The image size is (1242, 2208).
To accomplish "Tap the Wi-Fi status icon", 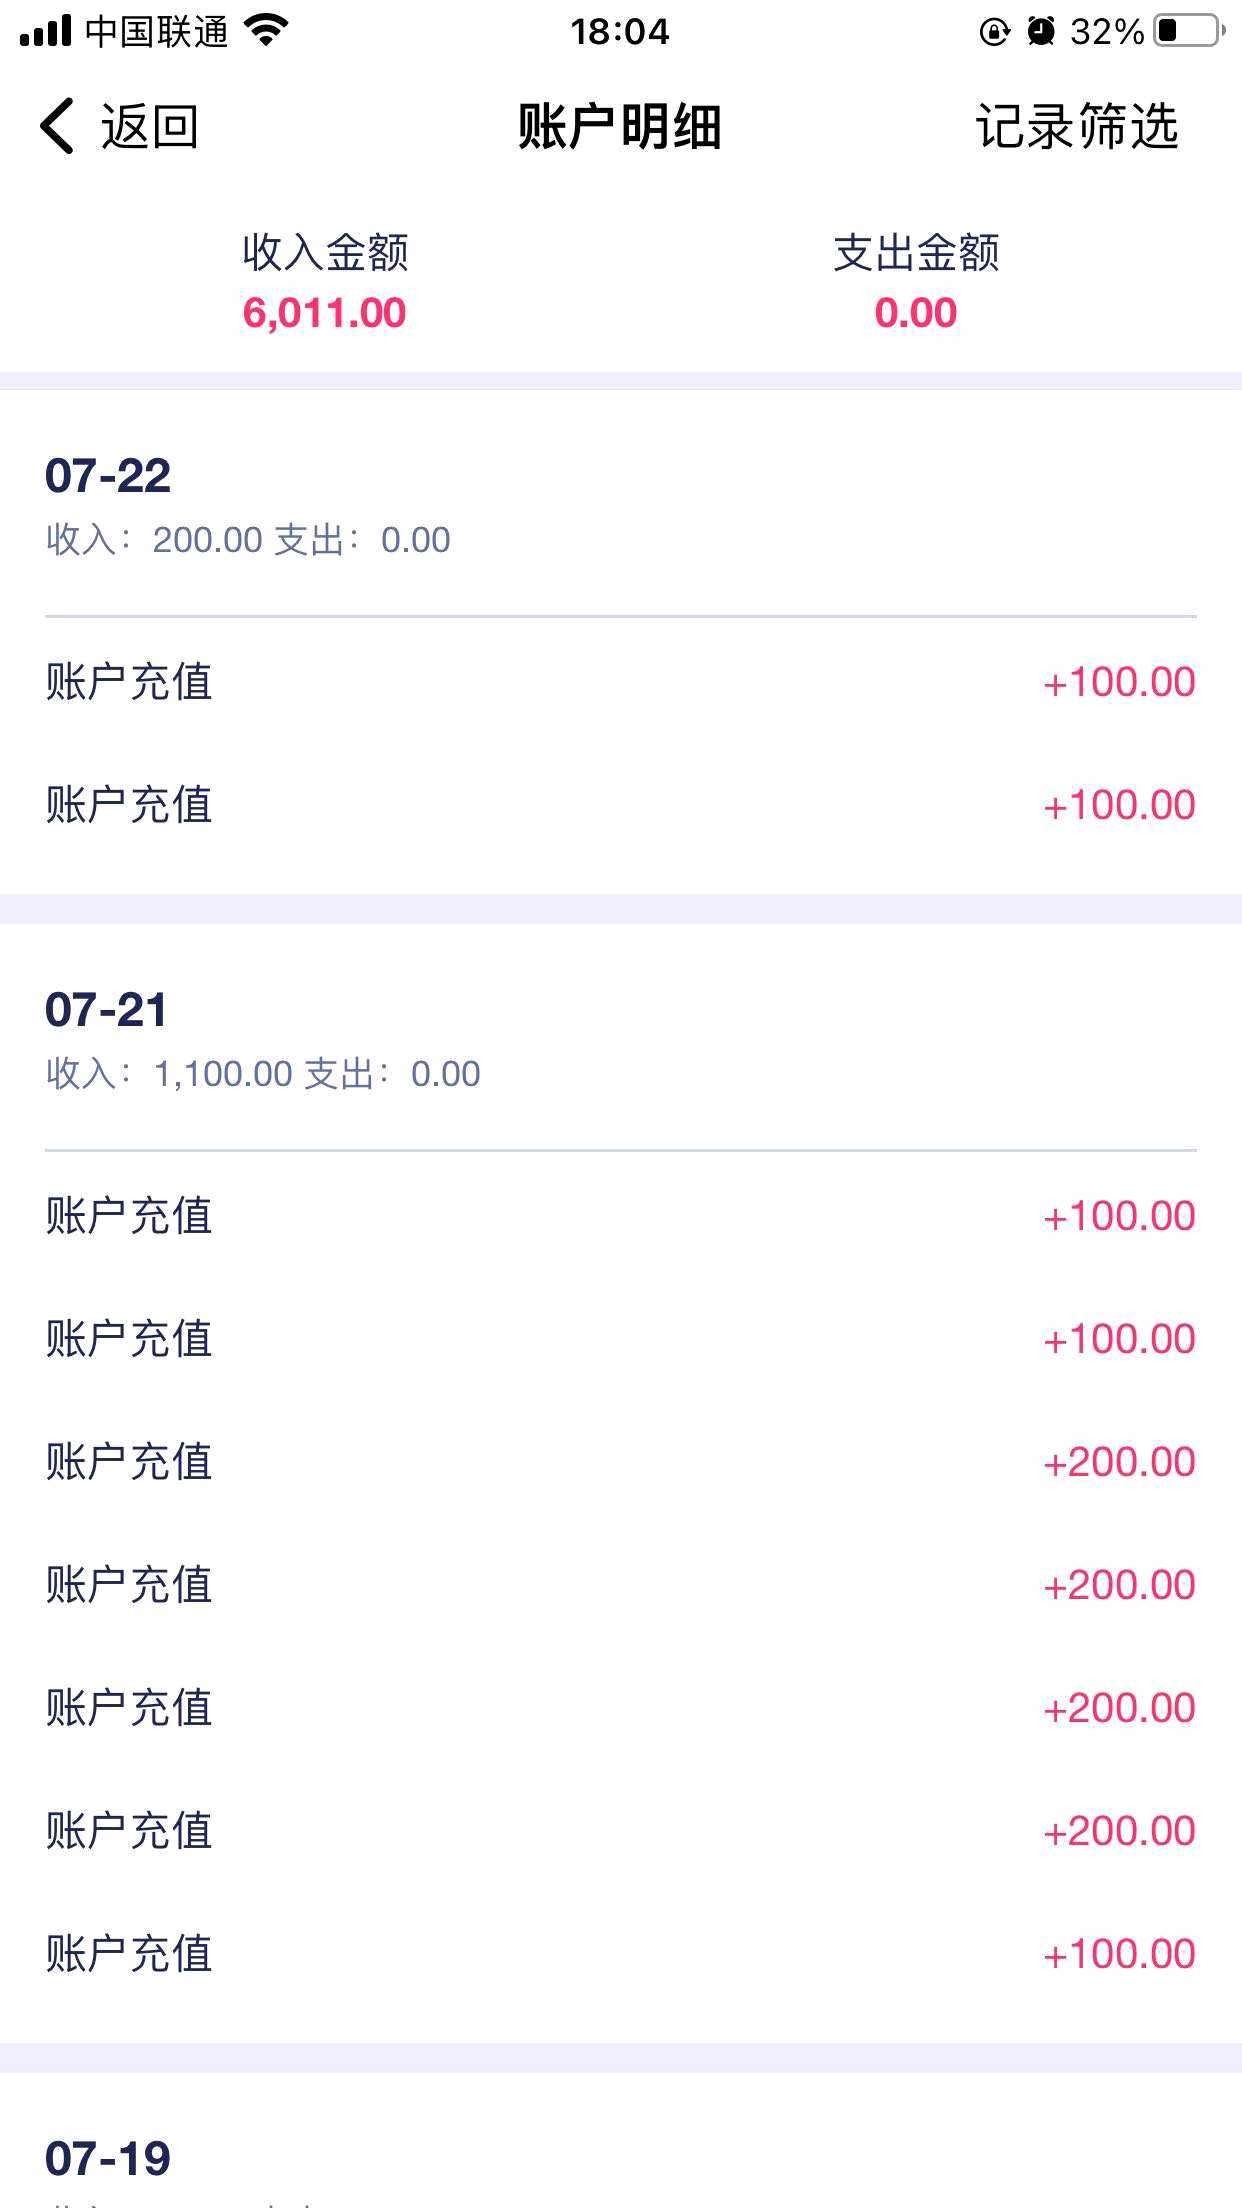I will click(266, 31).
